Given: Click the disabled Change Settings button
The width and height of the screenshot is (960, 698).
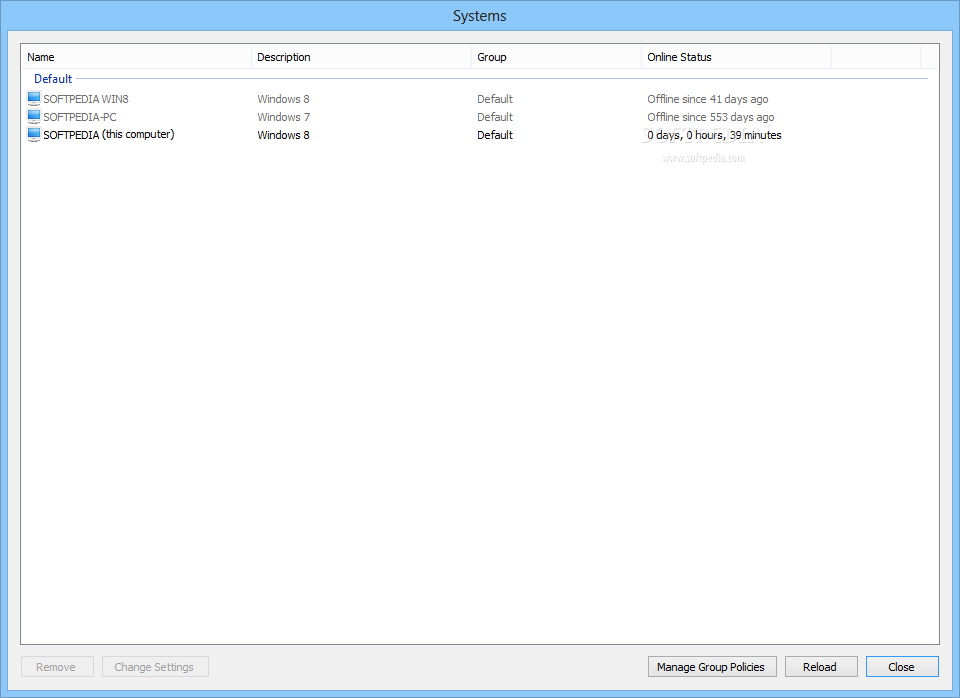Looking at the screenshot, I should click(x=155, y=667).
